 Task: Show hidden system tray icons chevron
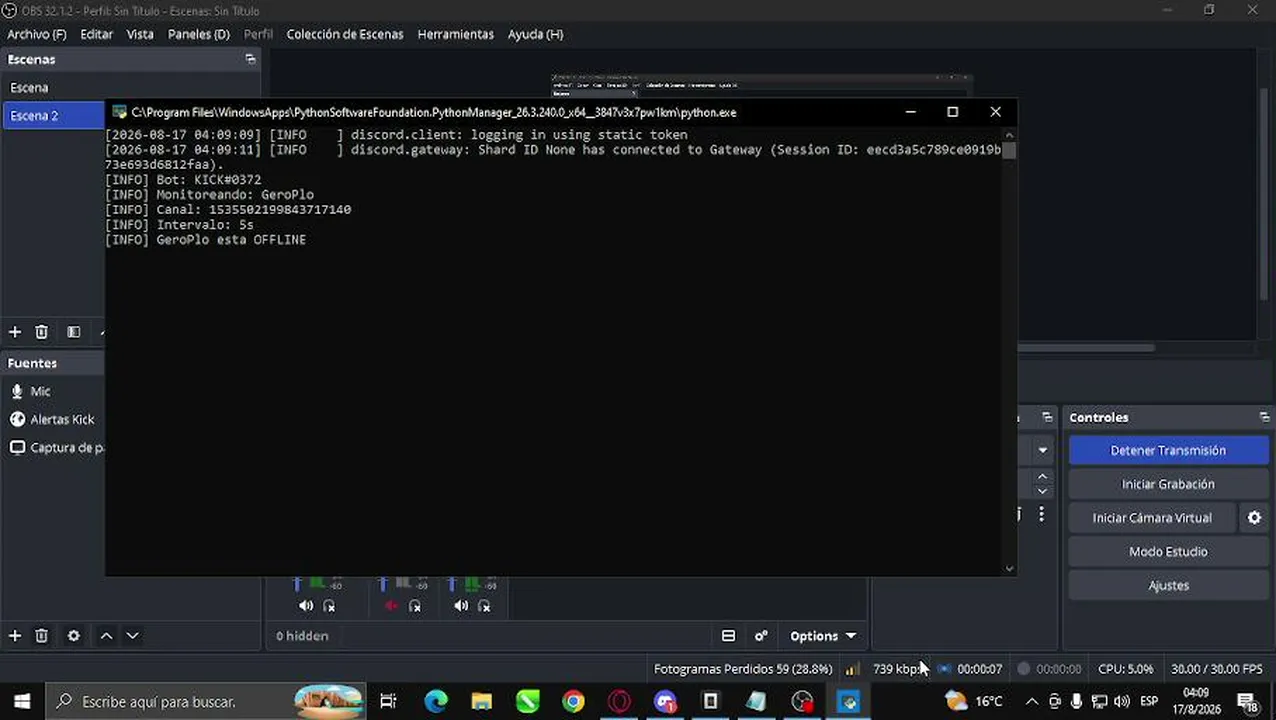[1032, 702]
